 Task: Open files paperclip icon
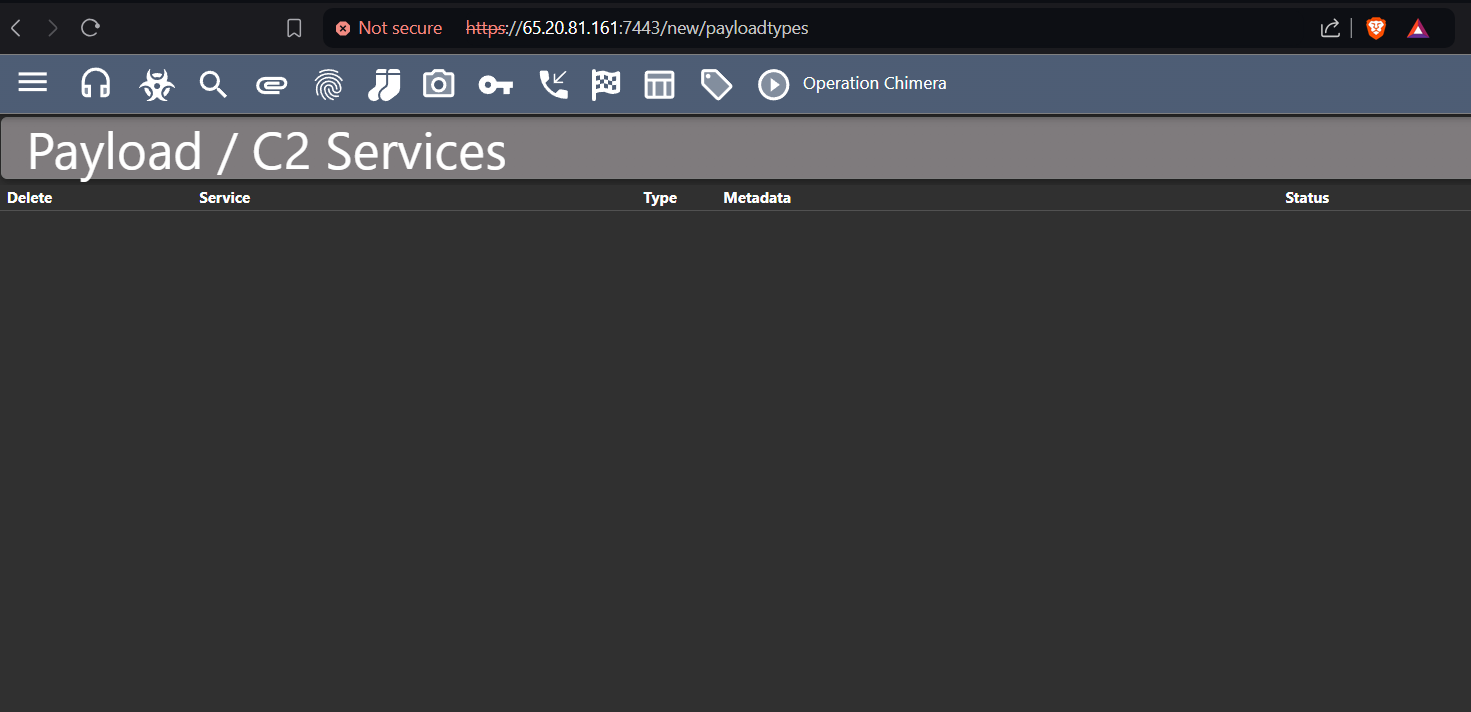pos(271,85)
